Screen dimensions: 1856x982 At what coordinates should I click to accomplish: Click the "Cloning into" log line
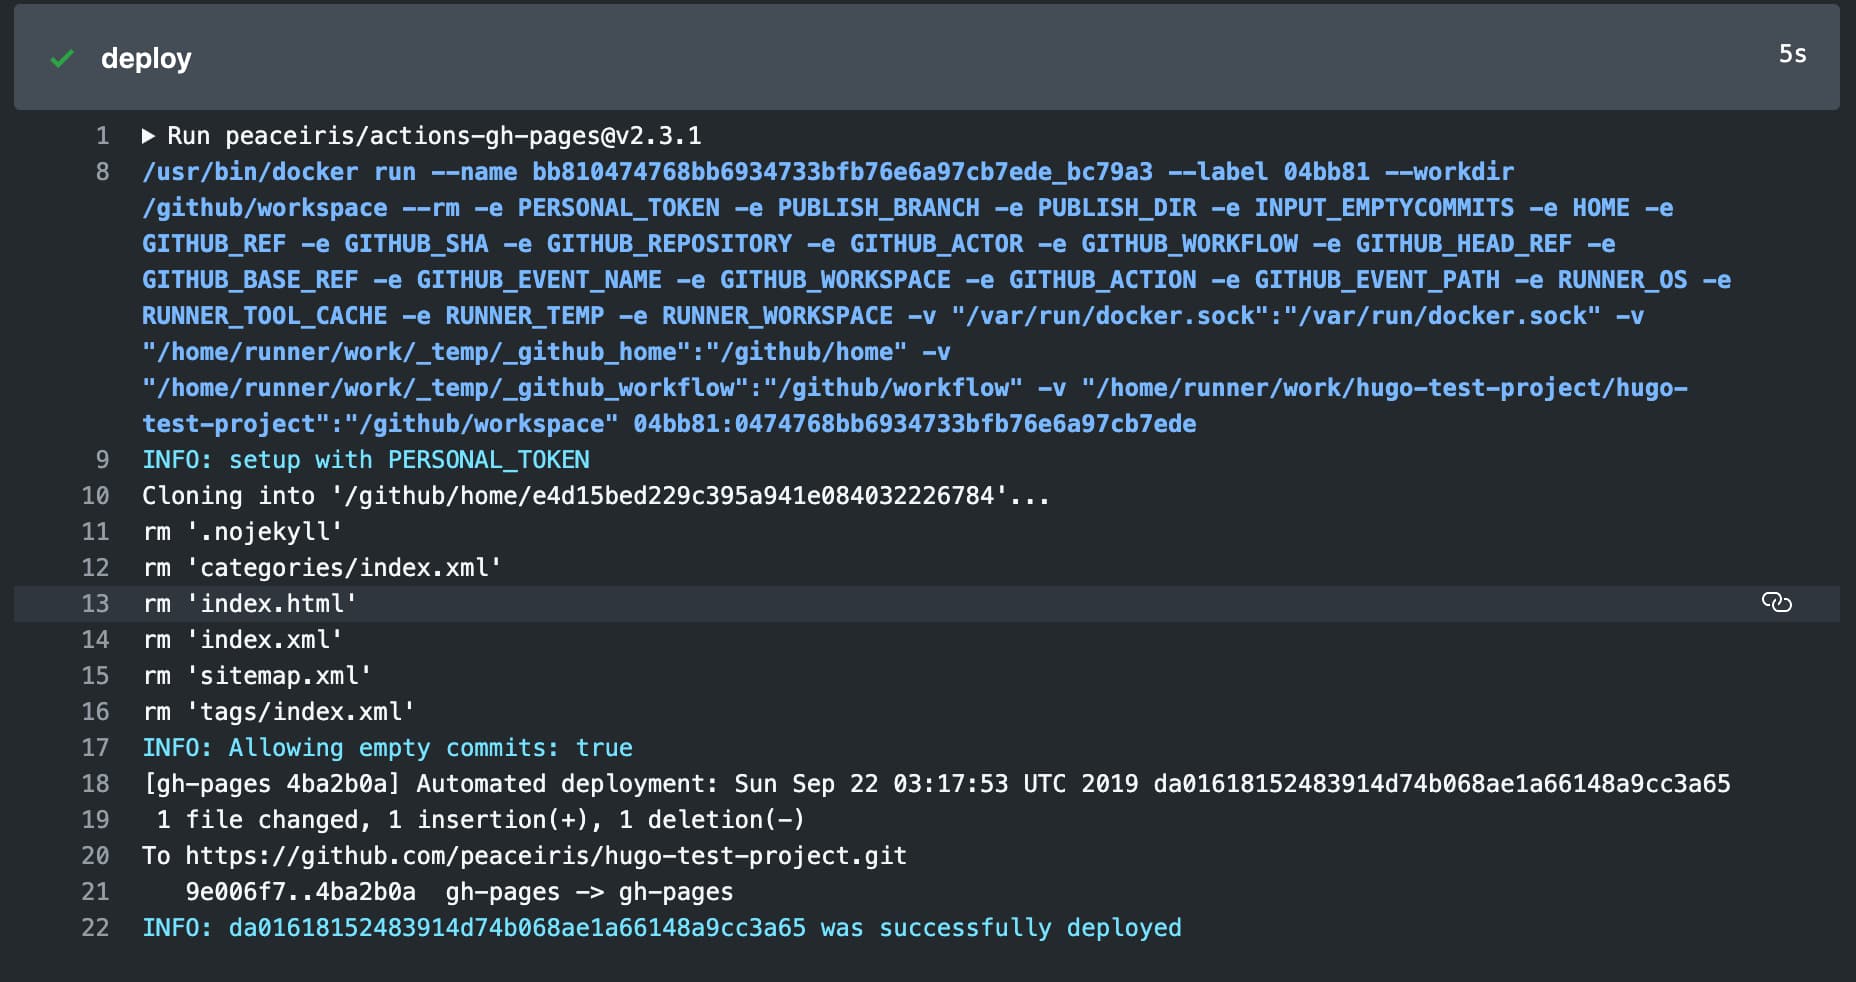pyautogui.click(x=595, y=496)
